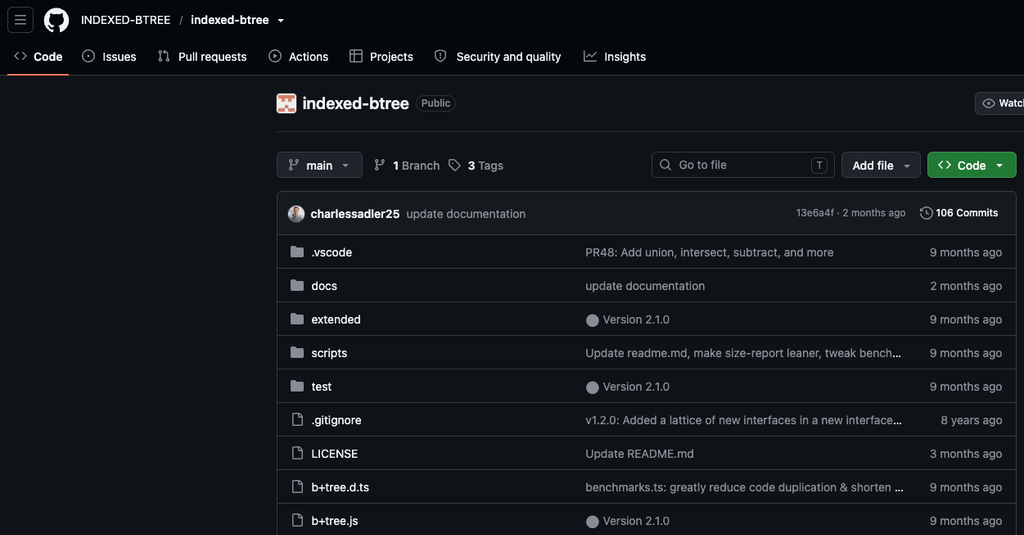The height and width of the screenshot is (535, 1024).
Task: Open the 106 Commits history link
Action: tap(959, 213)
